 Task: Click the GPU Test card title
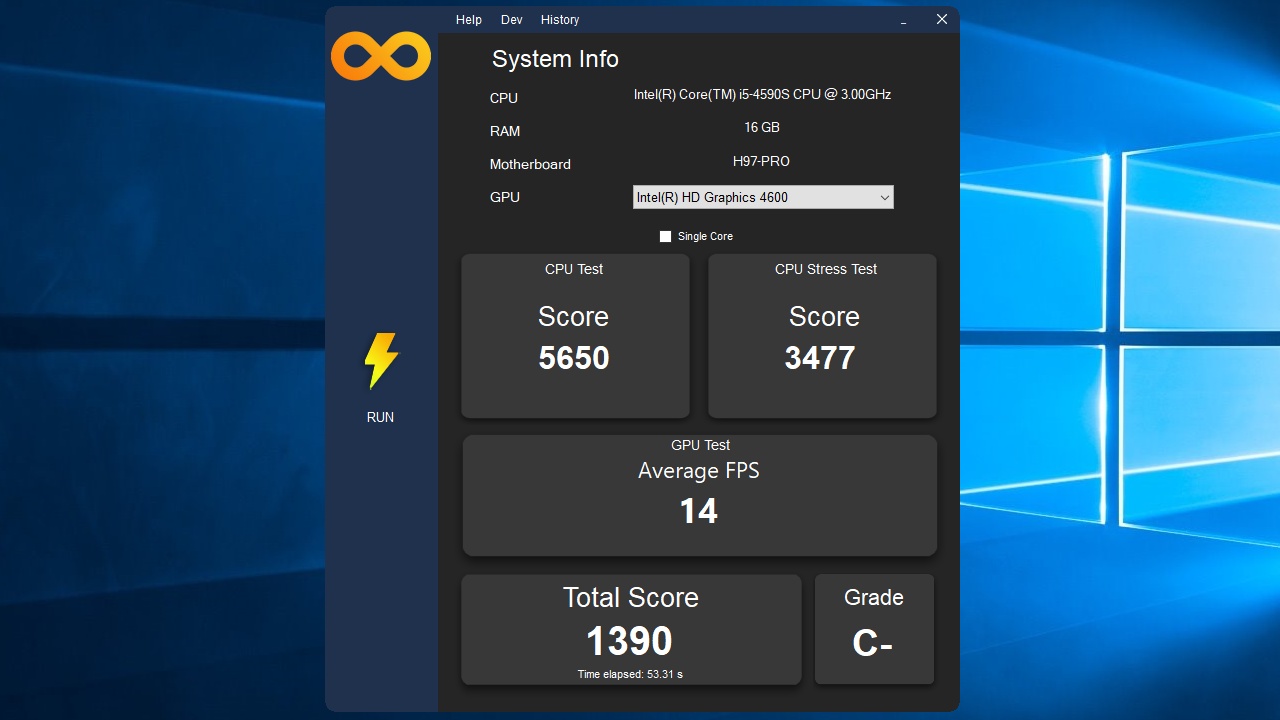tap(700, 445)
